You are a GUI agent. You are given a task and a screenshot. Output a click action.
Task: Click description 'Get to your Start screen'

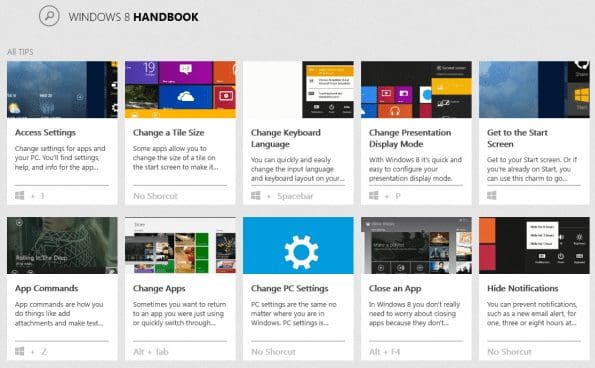[x=532, y=169]
